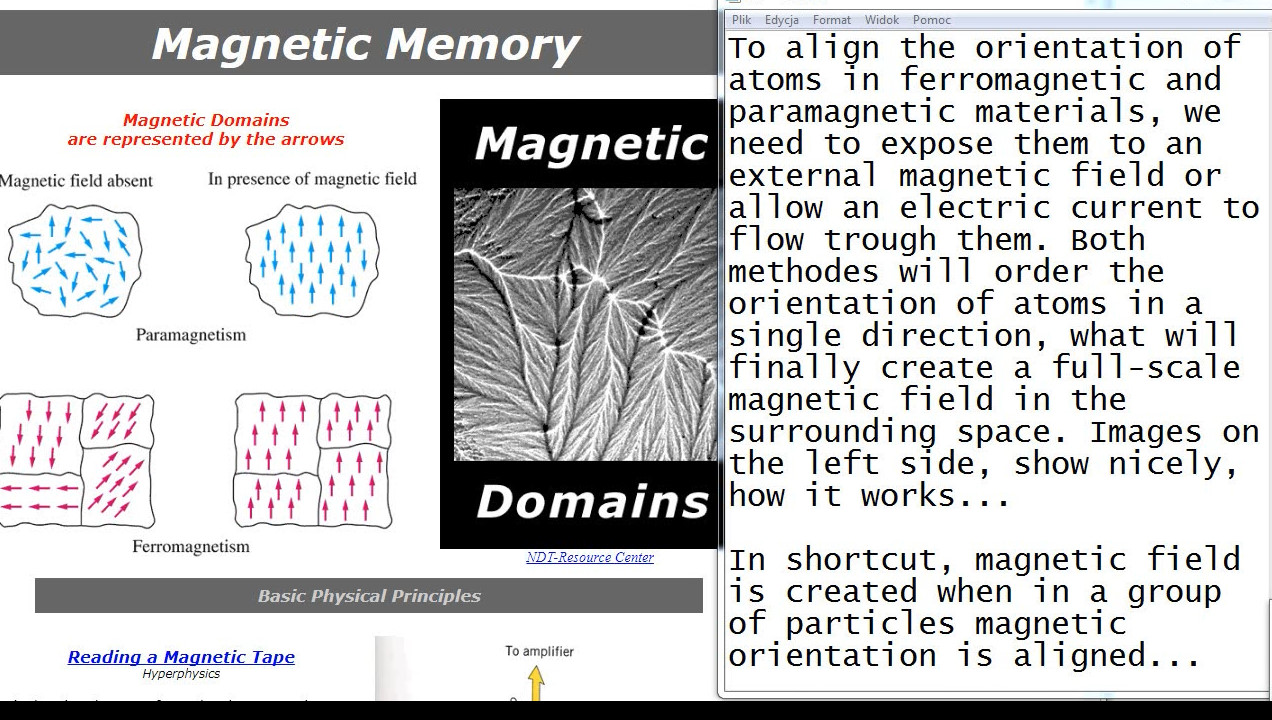Click the ferromagnetism diagram with unaligned red arrows

(78, 460)
